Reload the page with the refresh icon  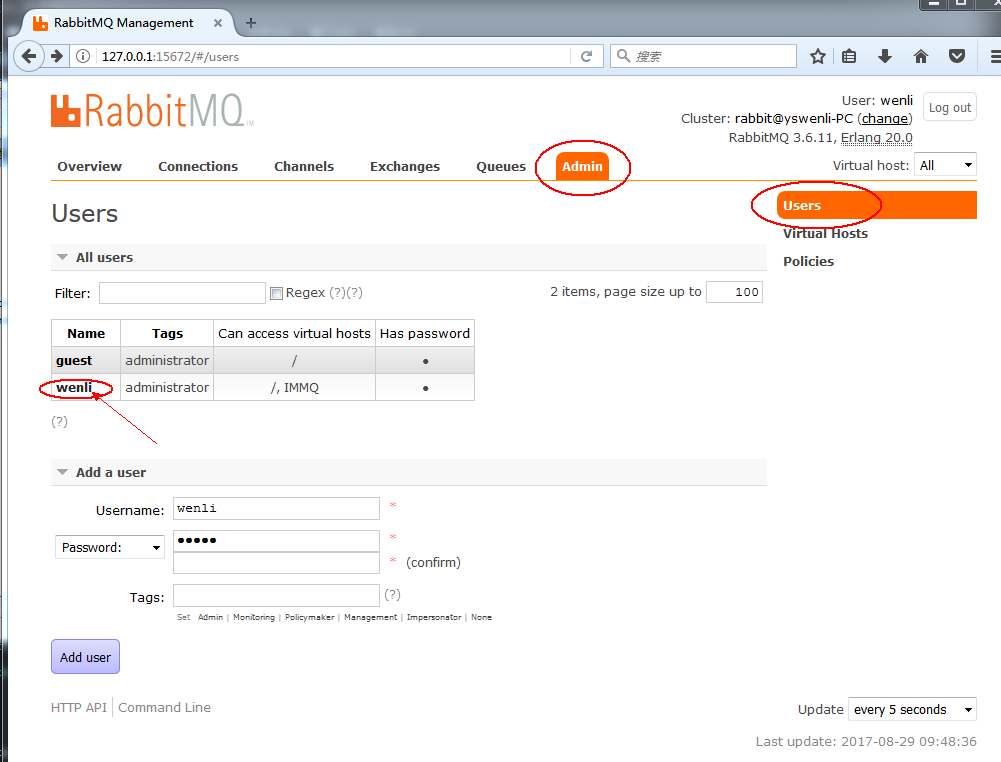586,56
